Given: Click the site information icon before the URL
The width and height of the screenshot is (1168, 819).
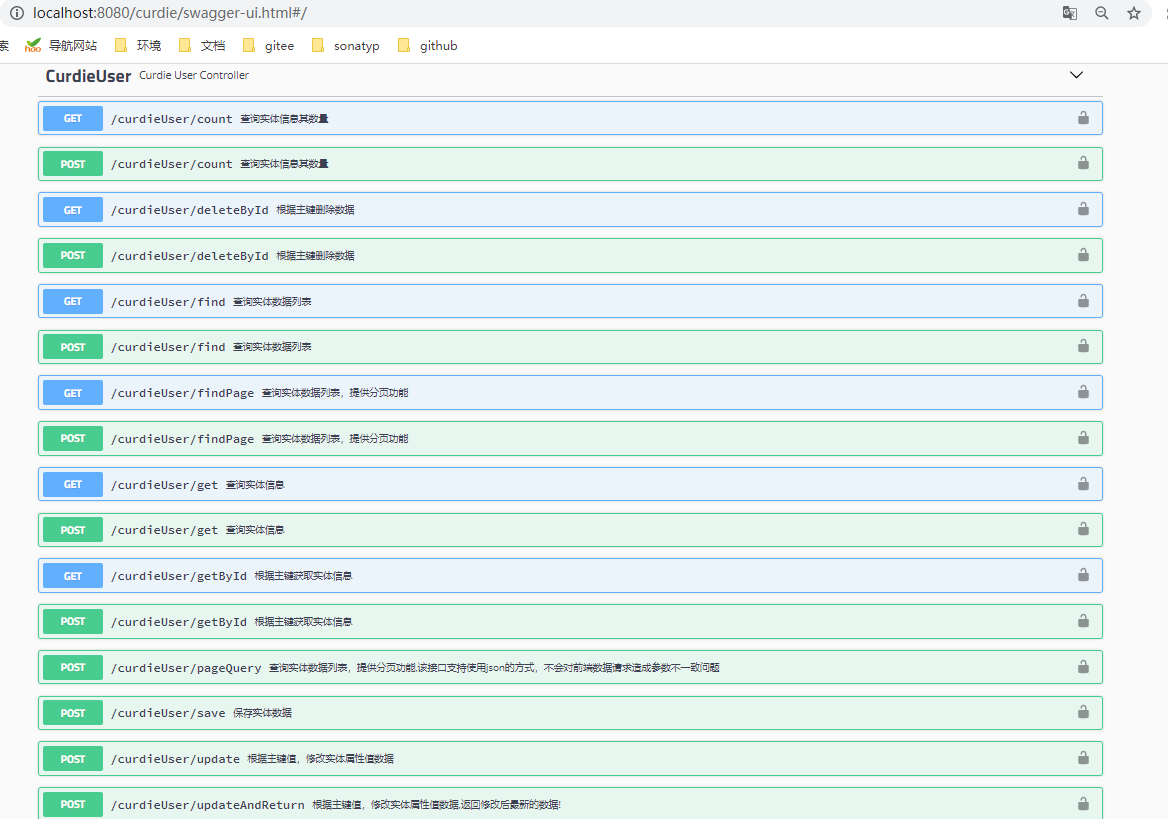Looking at the screenshot, I should click(x=16, y=13).
